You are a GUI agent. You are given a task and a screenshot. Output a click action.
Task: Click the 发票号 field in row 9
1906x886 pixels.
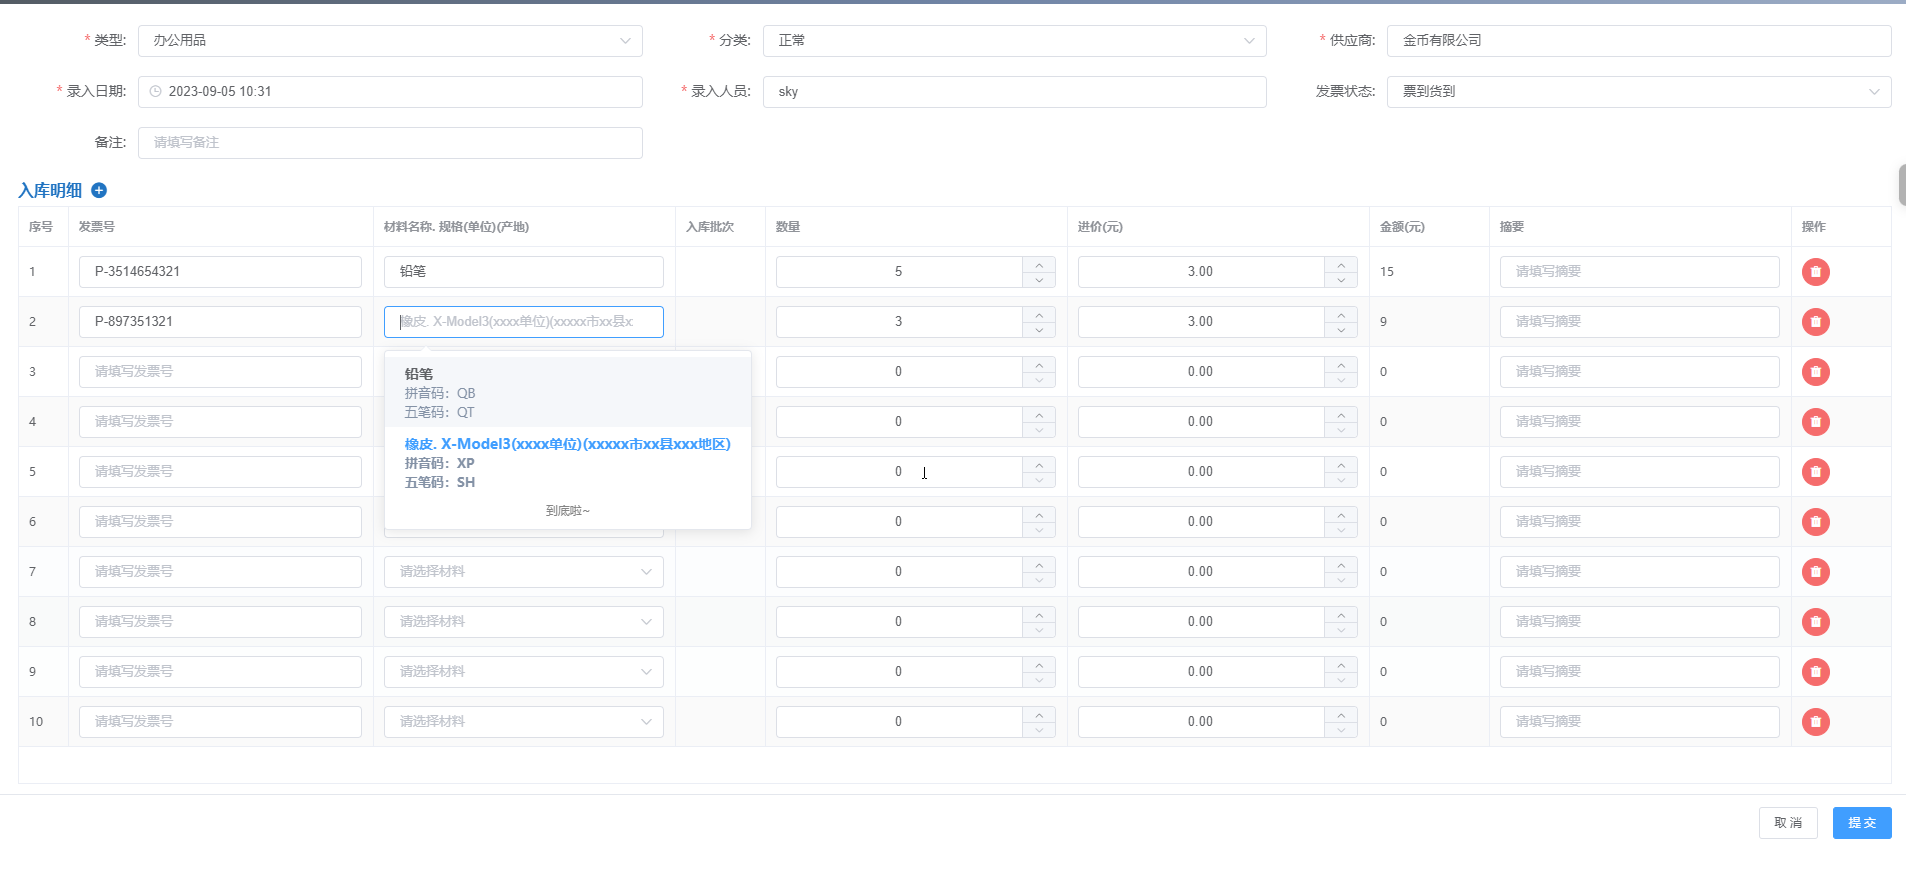coord(220,672)
